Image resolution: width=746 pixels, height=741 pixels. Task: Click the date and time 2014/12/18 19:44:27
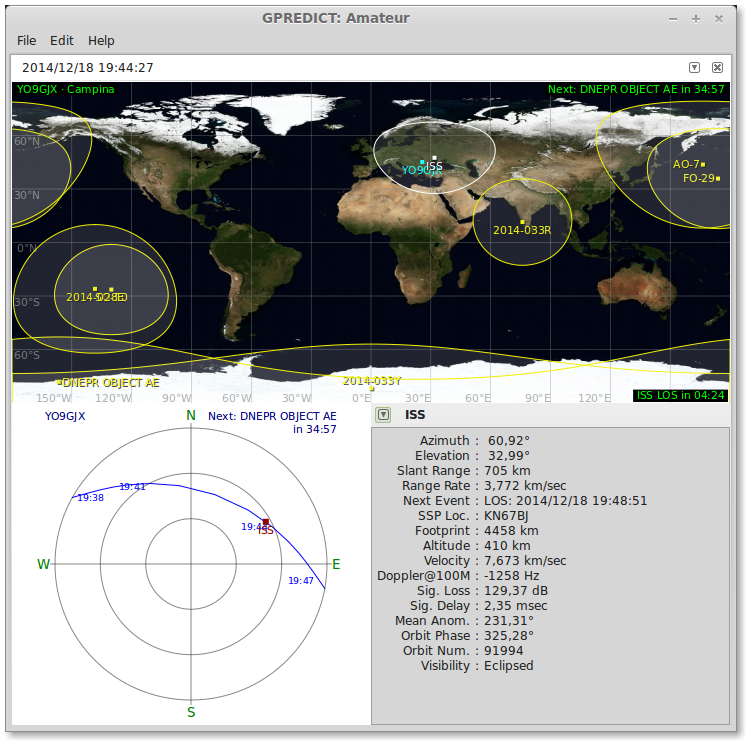point(88,68)
